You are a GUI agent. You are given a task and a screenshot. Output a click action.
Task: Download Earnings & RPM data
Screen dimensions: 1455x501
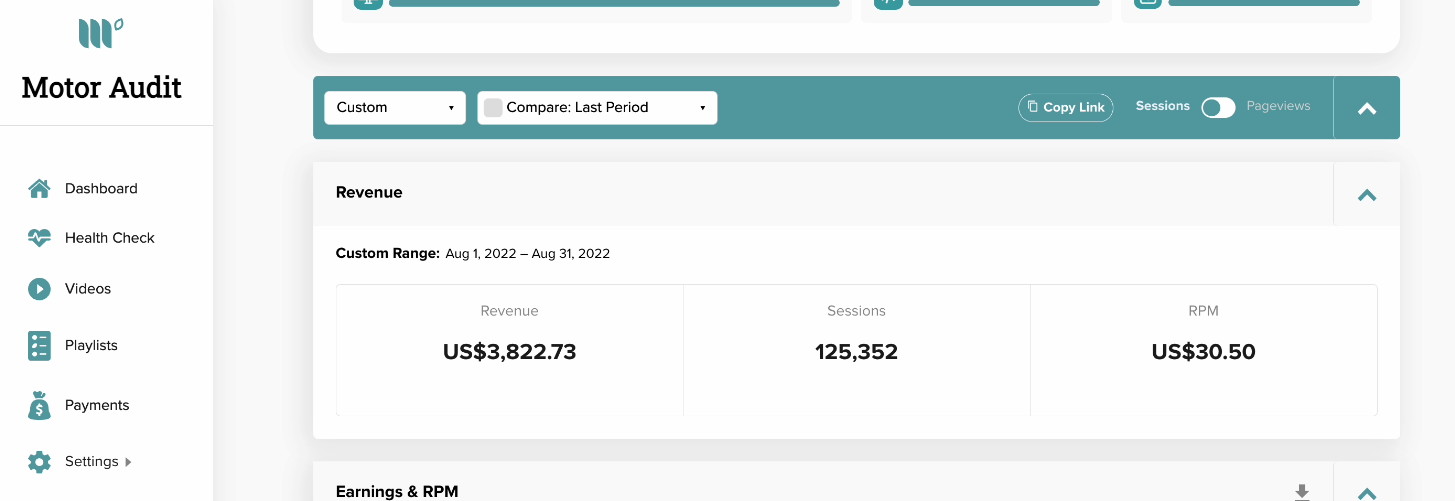coord(1301,491)
